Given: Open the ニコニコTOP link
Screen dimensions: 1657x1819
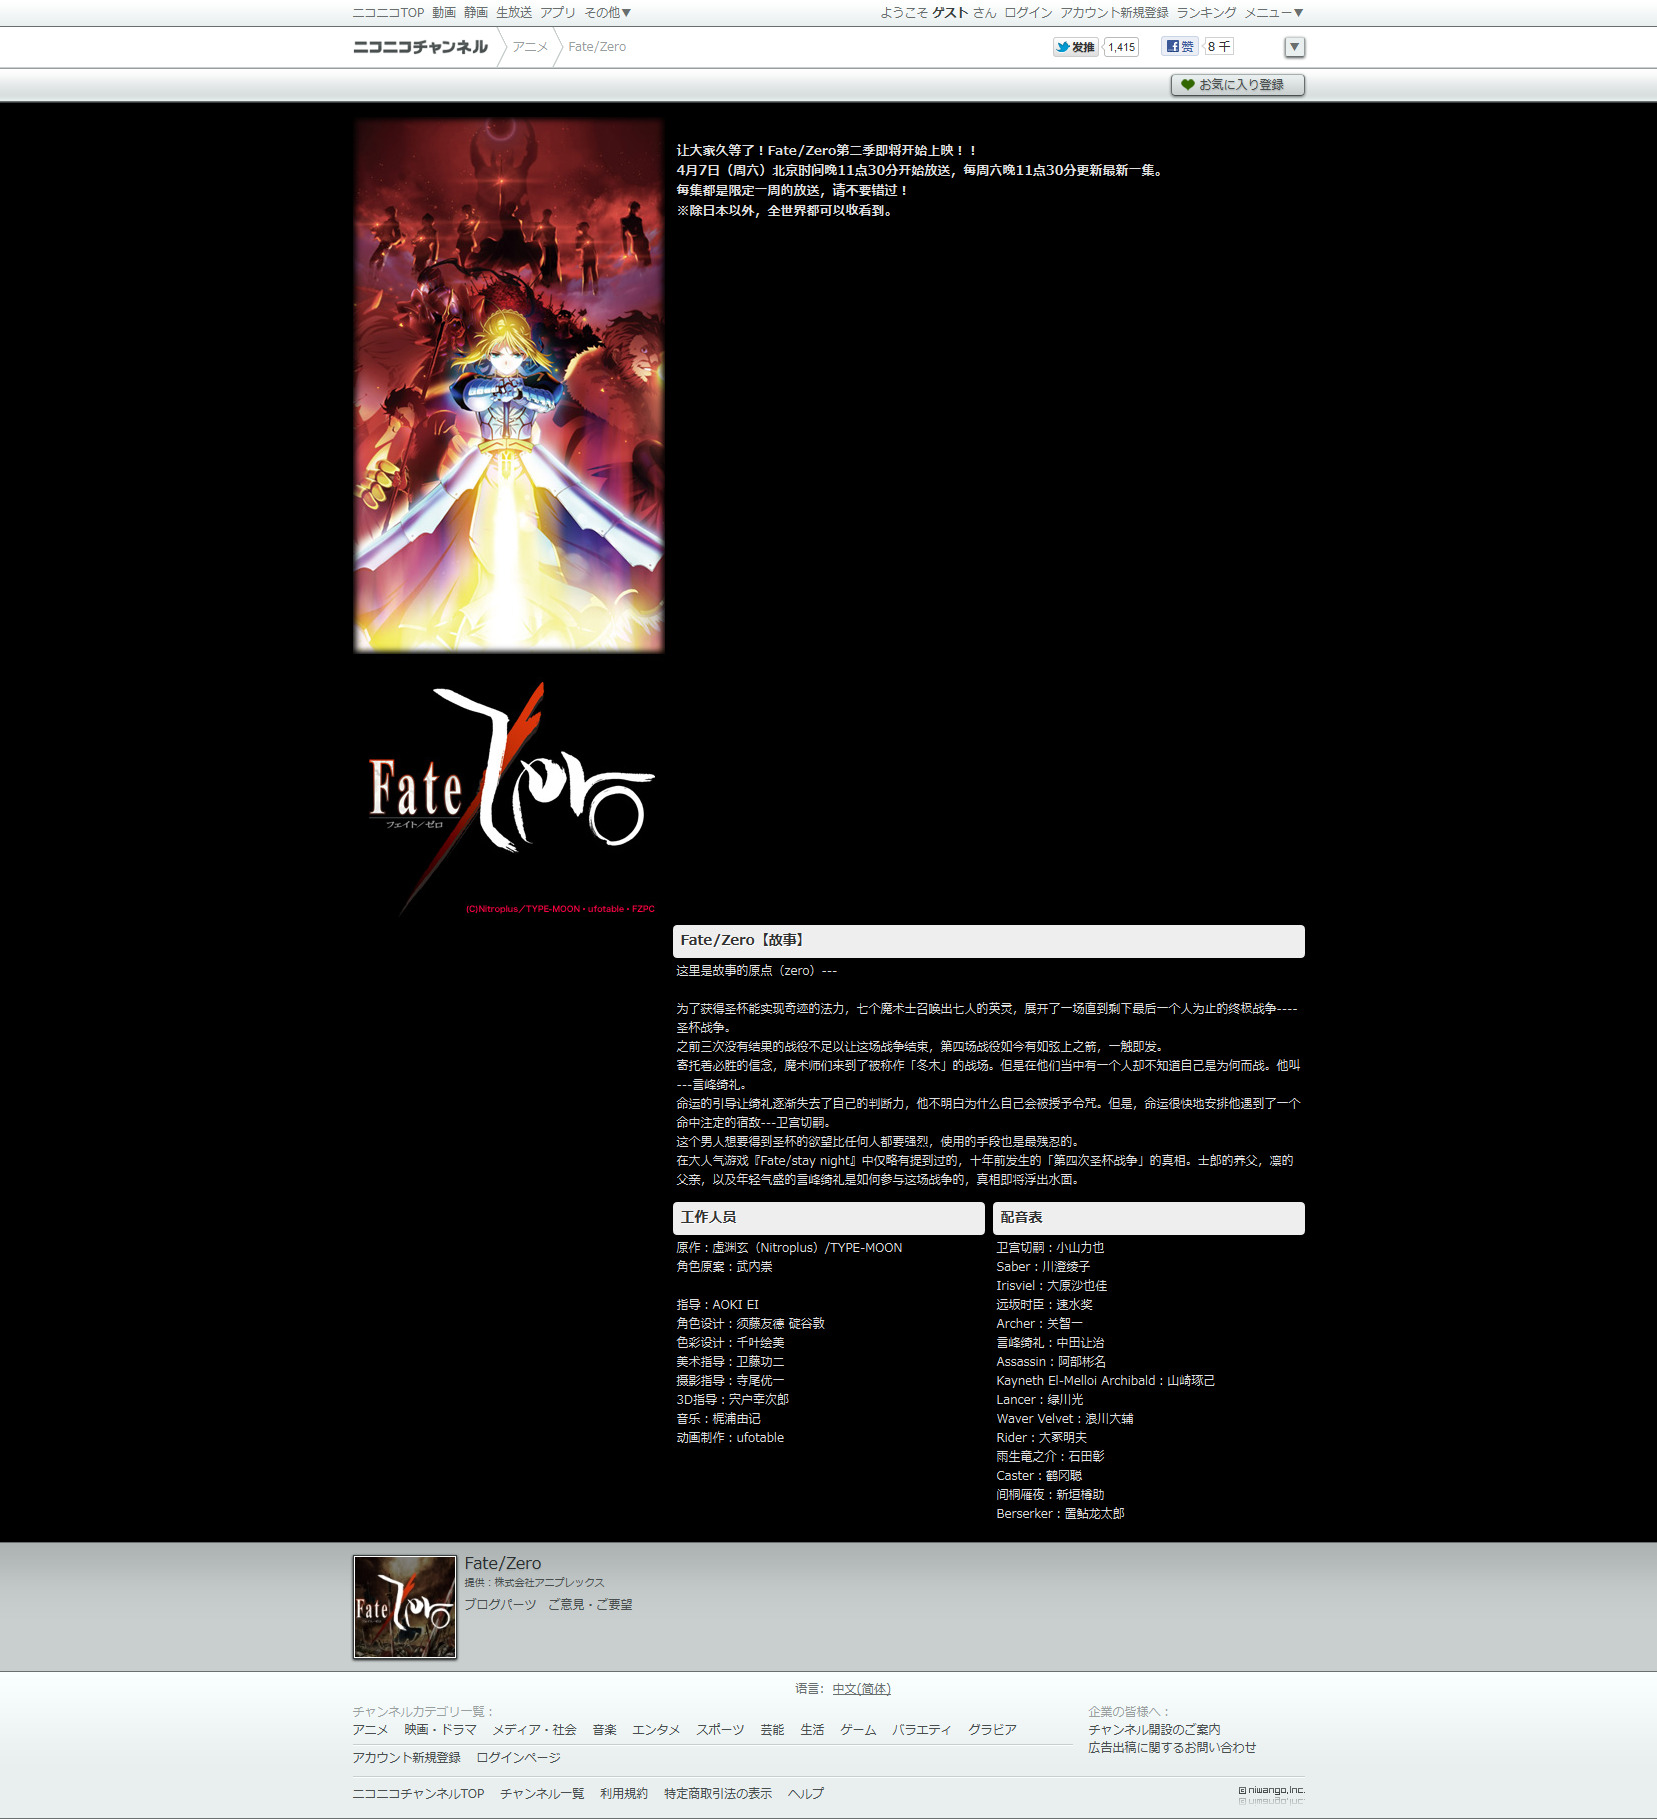Looking at the screenshot, I should pyautogui.click(x=388, y=13).
